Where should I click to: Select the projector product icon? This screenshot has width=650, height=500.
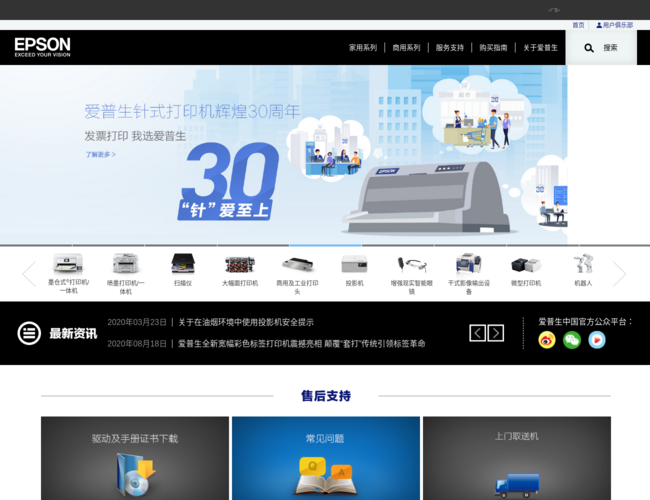click(x=354, y=264)
